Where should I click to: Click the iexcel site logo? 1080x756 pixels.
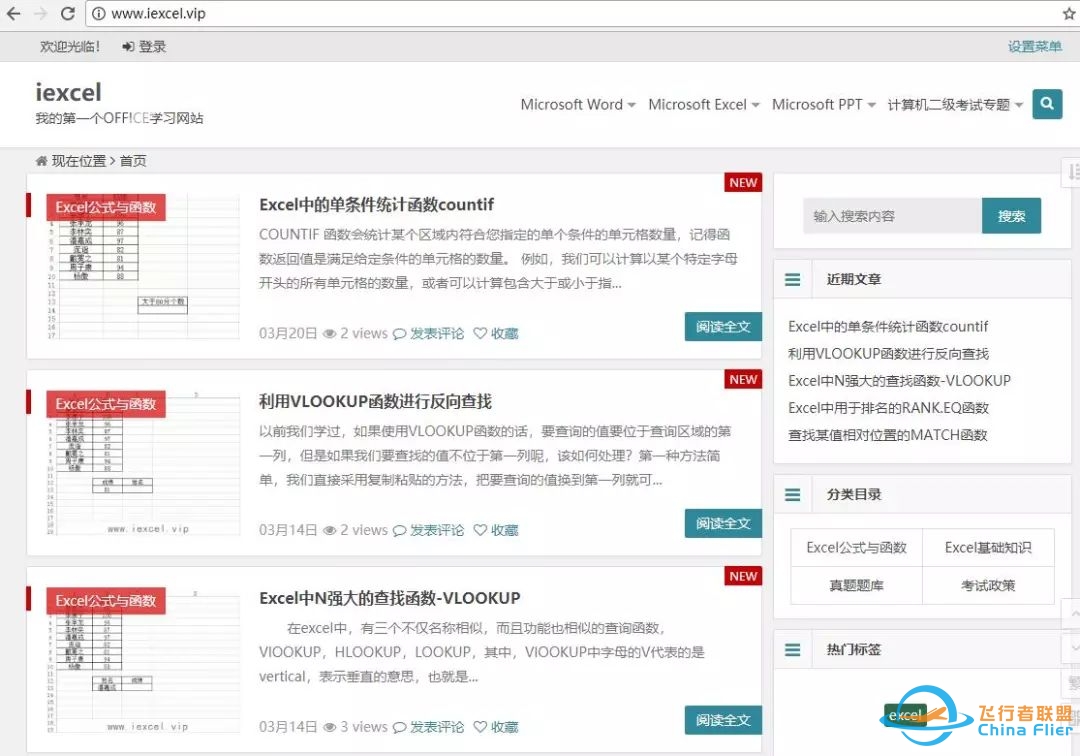(x=68, y=92)
